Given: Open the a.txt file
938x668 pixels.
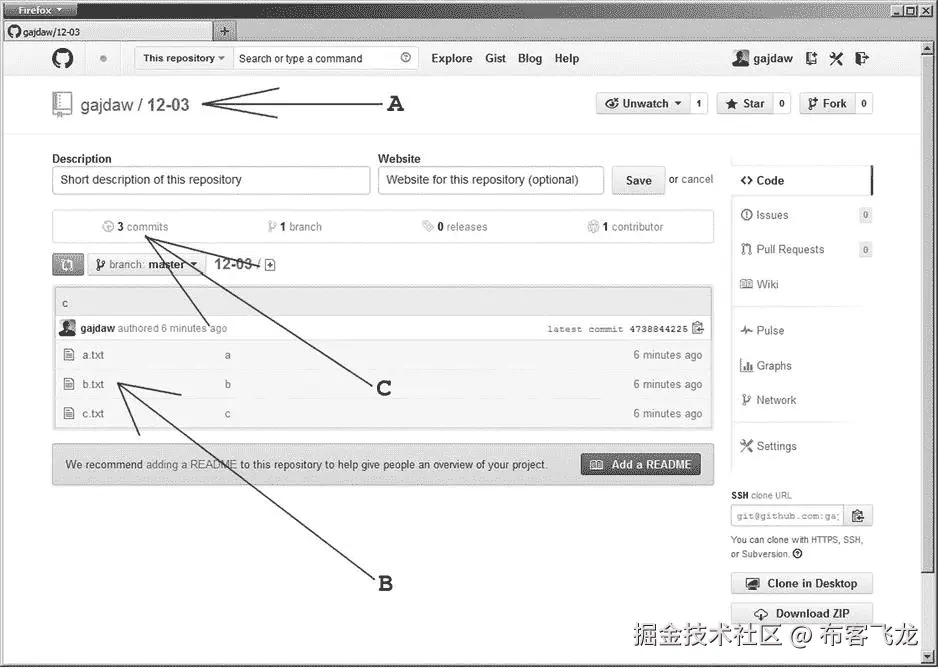Looking at the screenshot, I should tap(93, 355).
